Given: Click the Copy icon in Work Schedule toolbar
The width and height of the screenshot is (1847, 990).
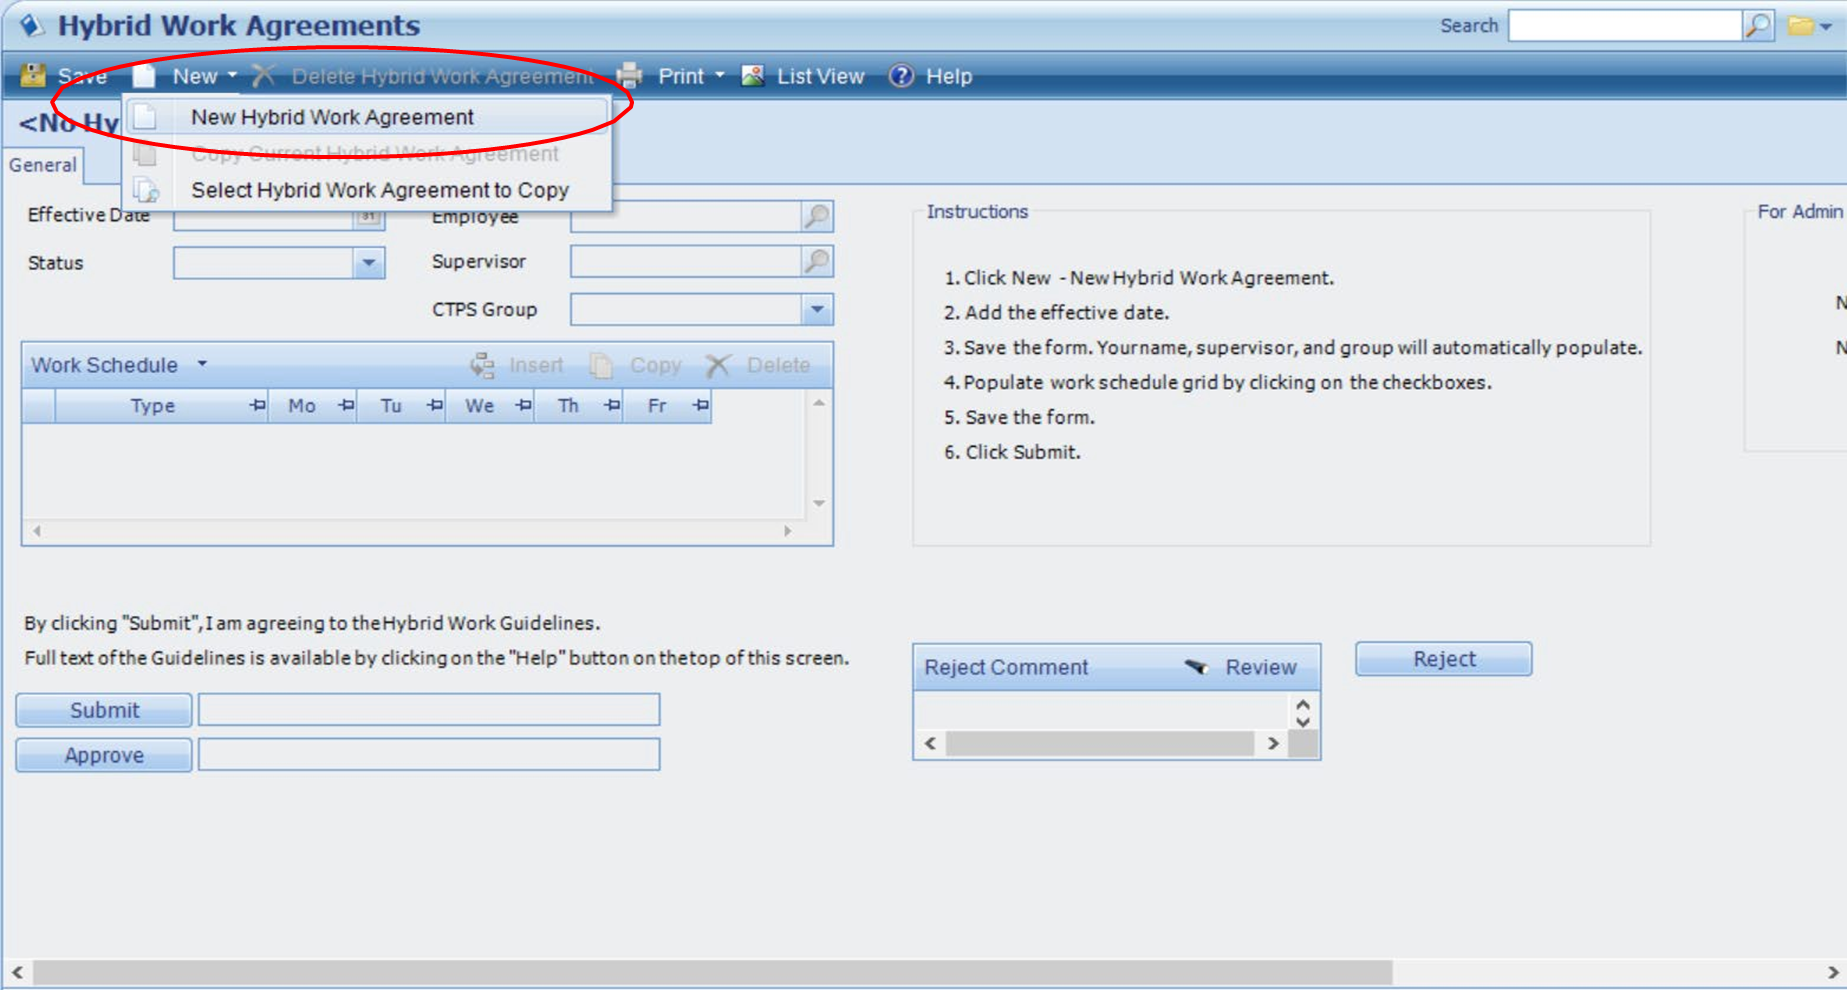Looking at the screenshot, I should tap(601, 366).
